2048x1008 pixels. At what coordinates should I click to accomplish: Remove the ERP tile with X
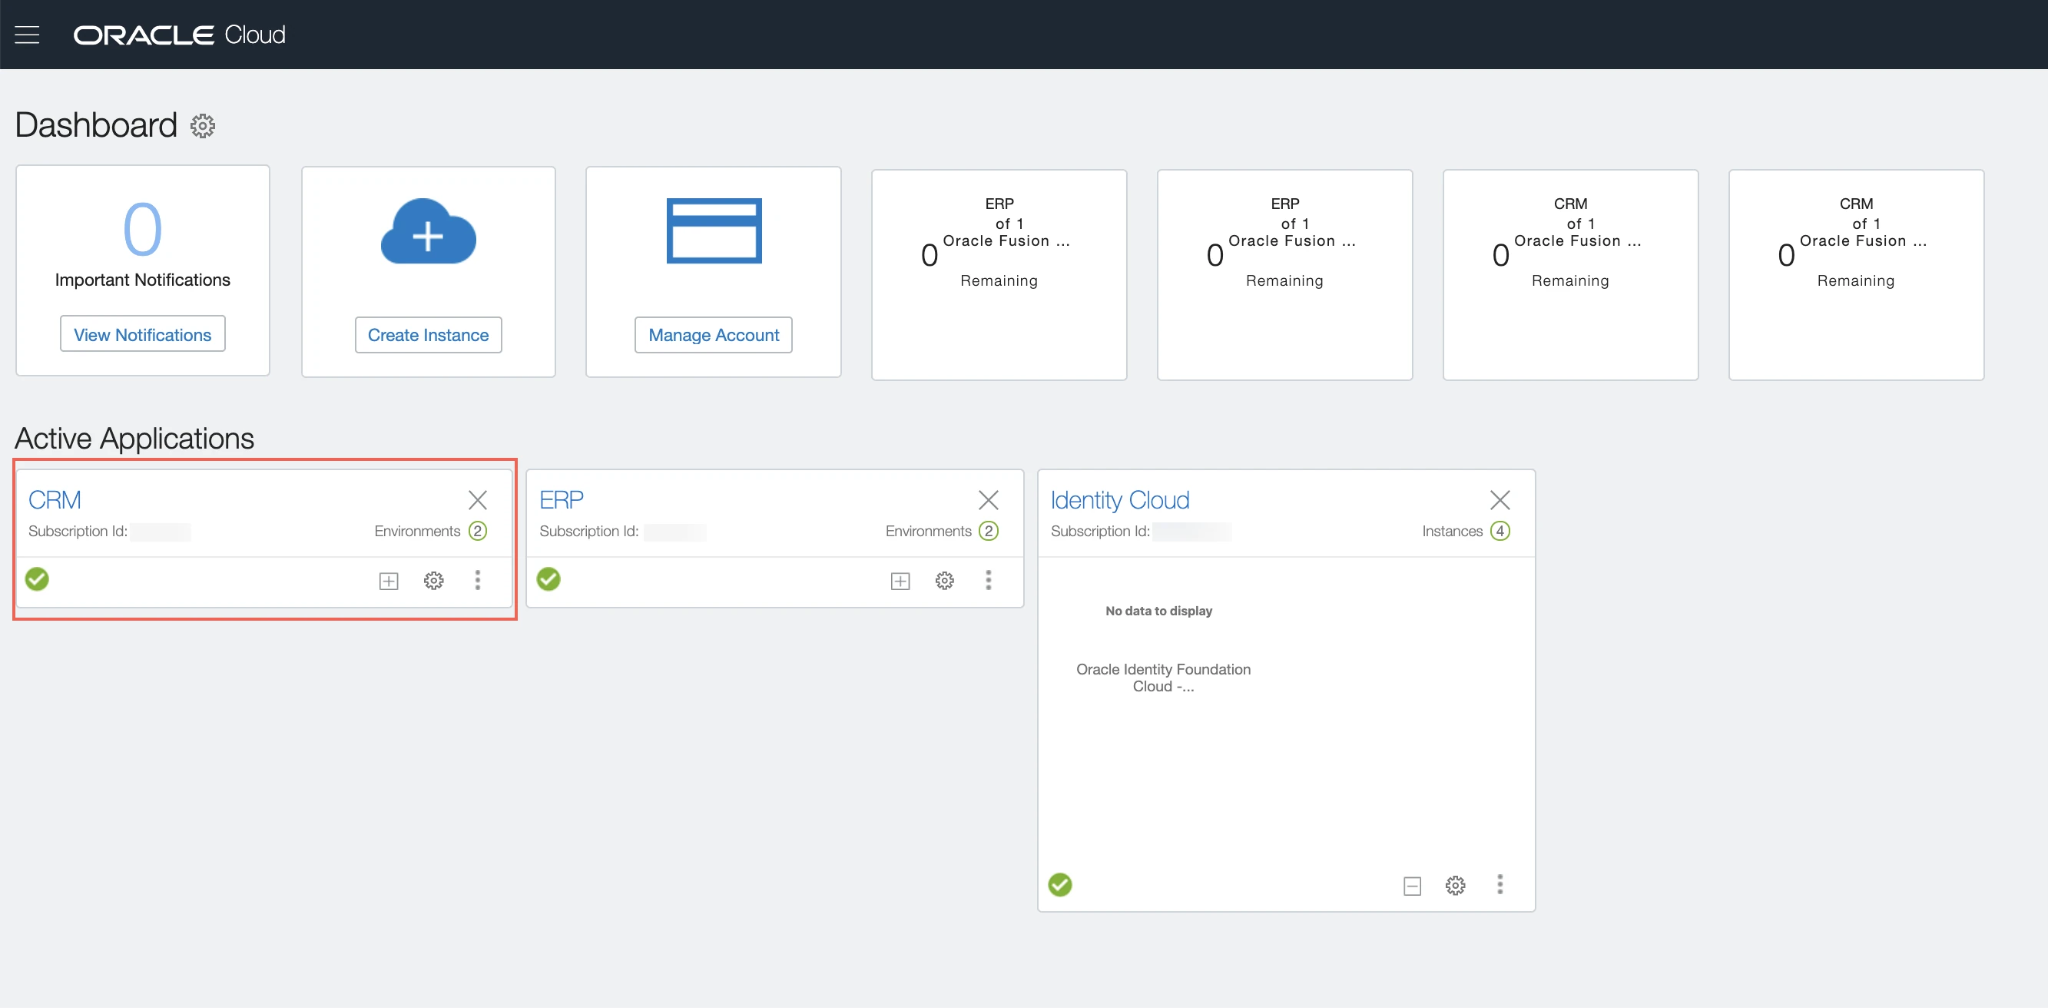[x=989, y=500]
